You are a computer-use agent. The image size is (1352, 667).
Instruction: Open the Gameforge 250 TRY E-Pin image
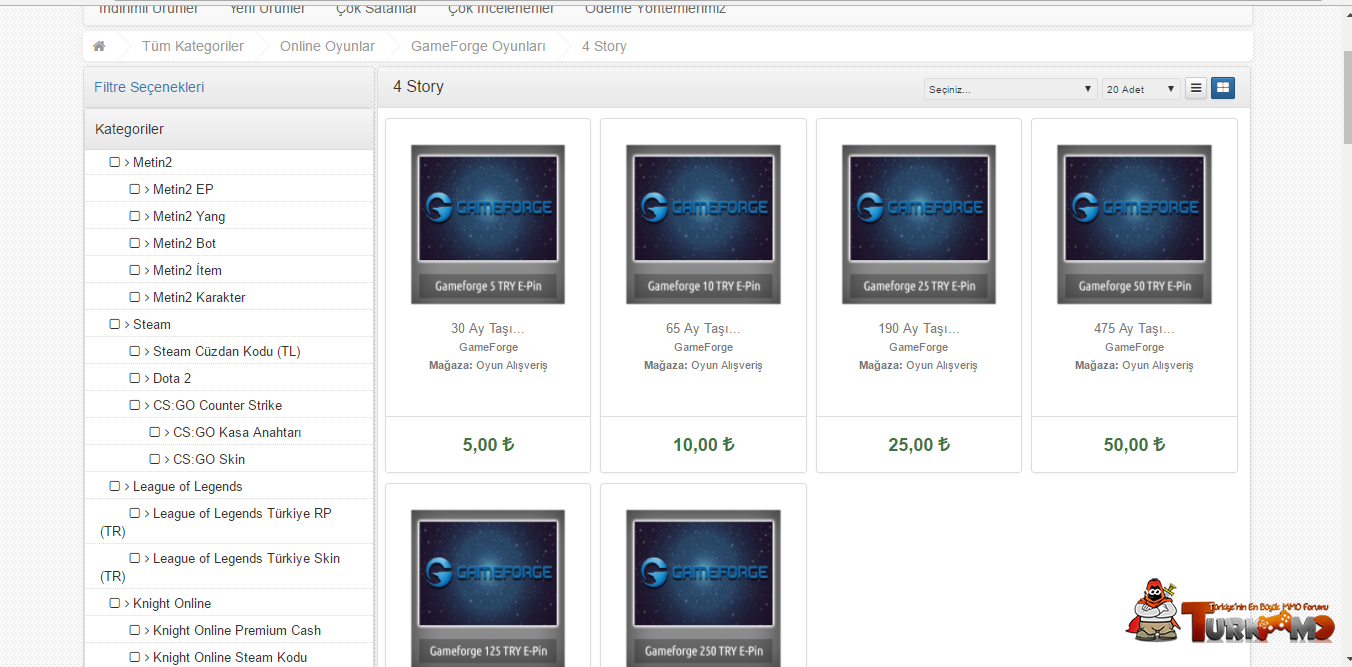703,588
